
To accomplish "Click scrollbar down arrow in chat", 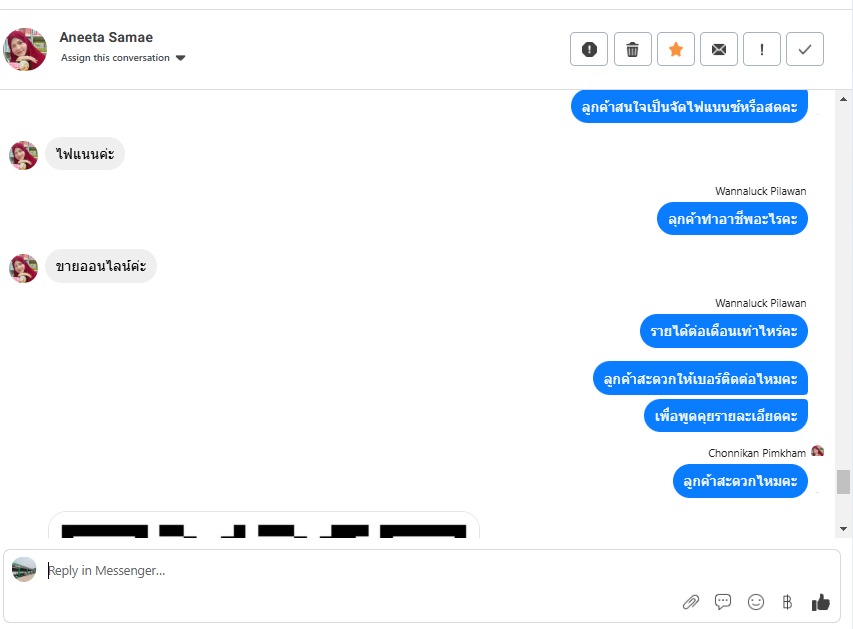I will (843, 529).
